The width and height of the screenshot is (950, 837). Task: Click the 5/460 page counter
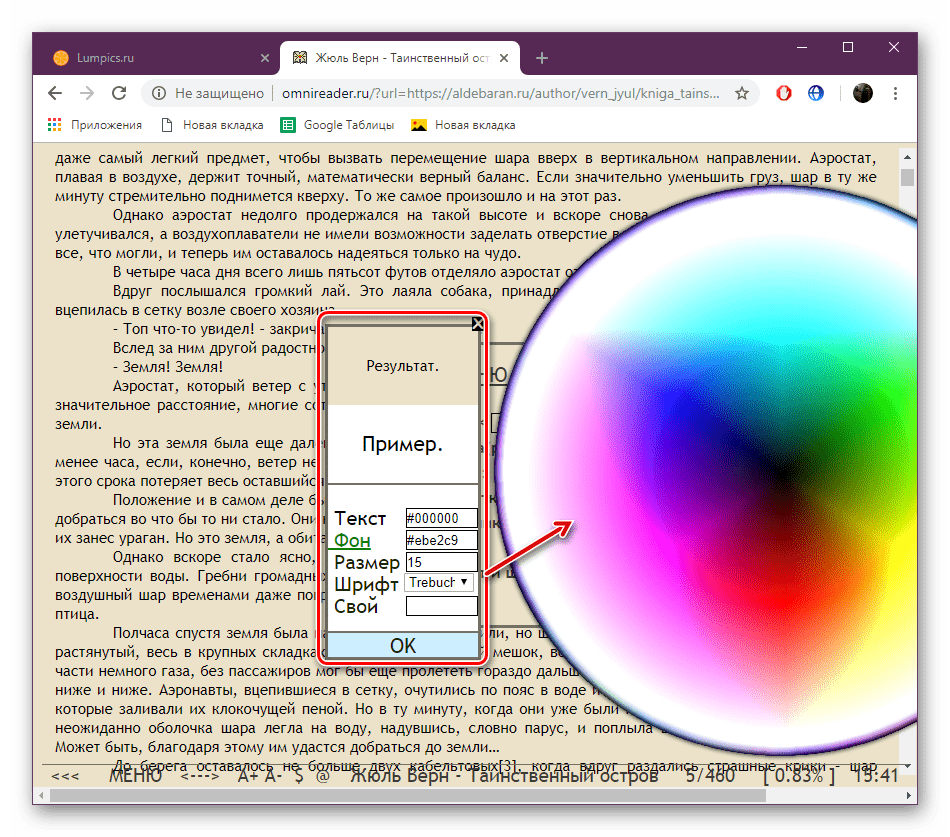(710, 776)
